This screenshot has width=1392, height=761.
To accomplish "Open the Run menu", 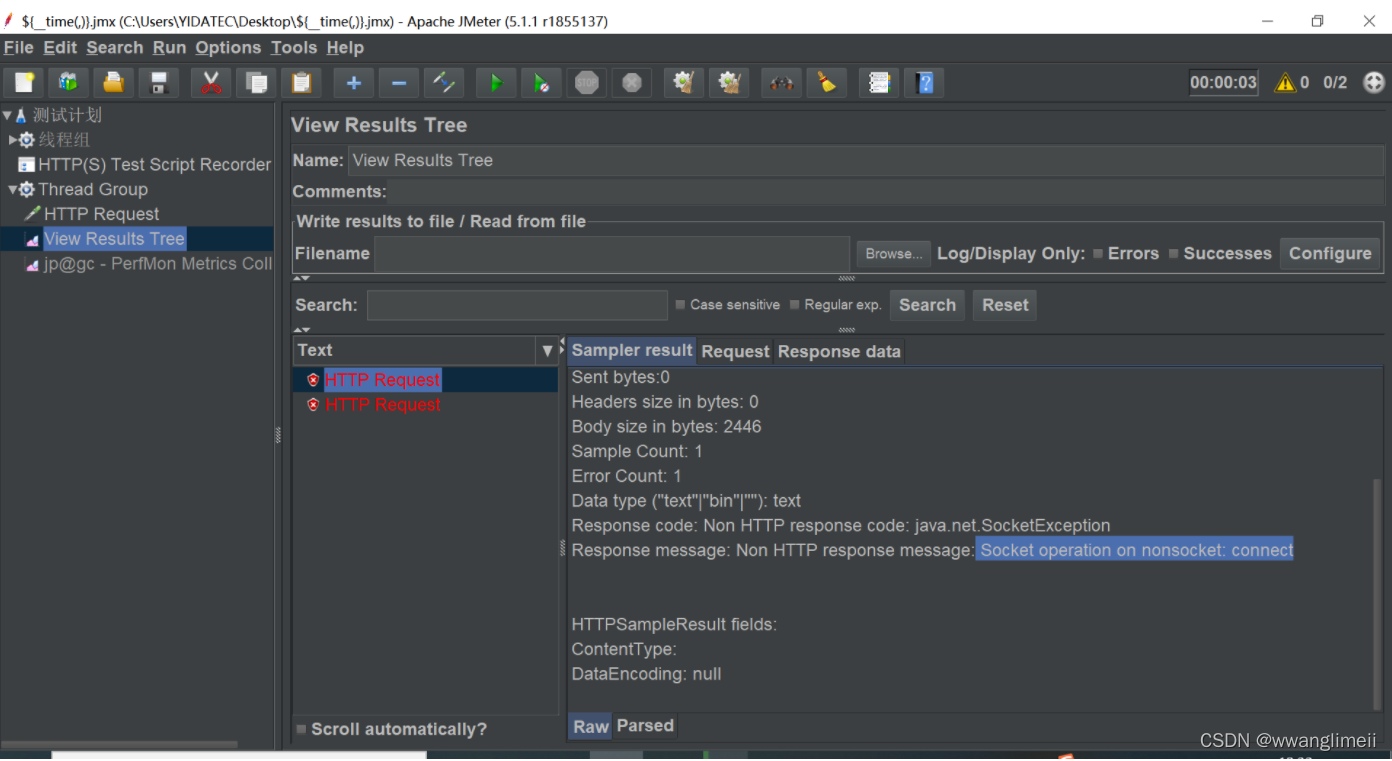I will pos(169,48).
